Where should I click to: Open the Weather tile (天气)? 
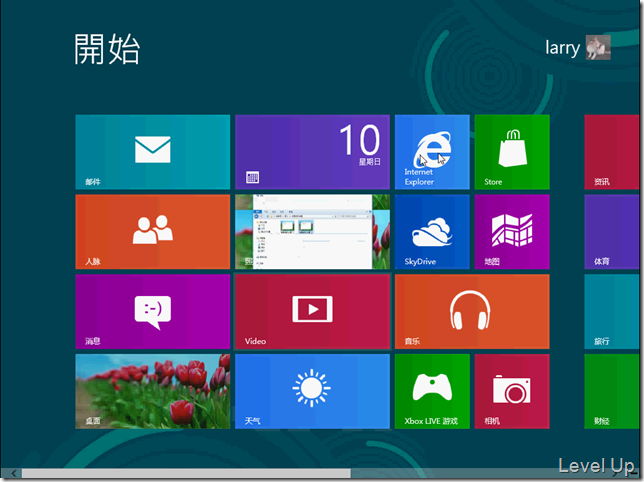[312, 391]
